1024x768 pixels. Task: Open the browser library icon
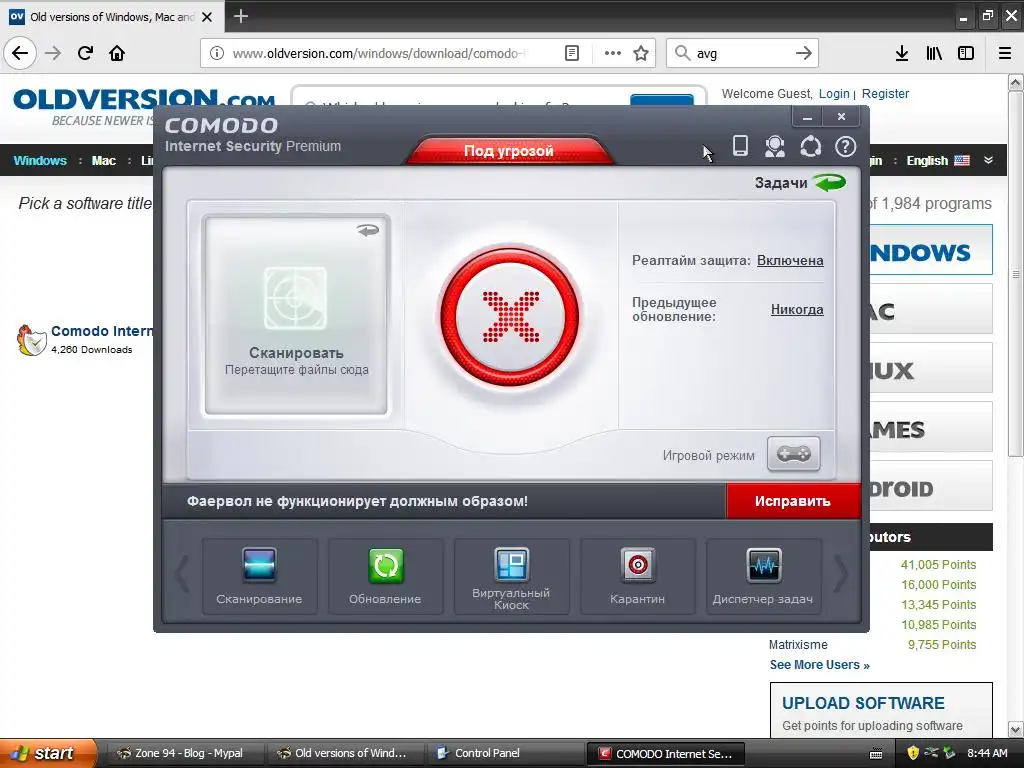pos(934,53)
